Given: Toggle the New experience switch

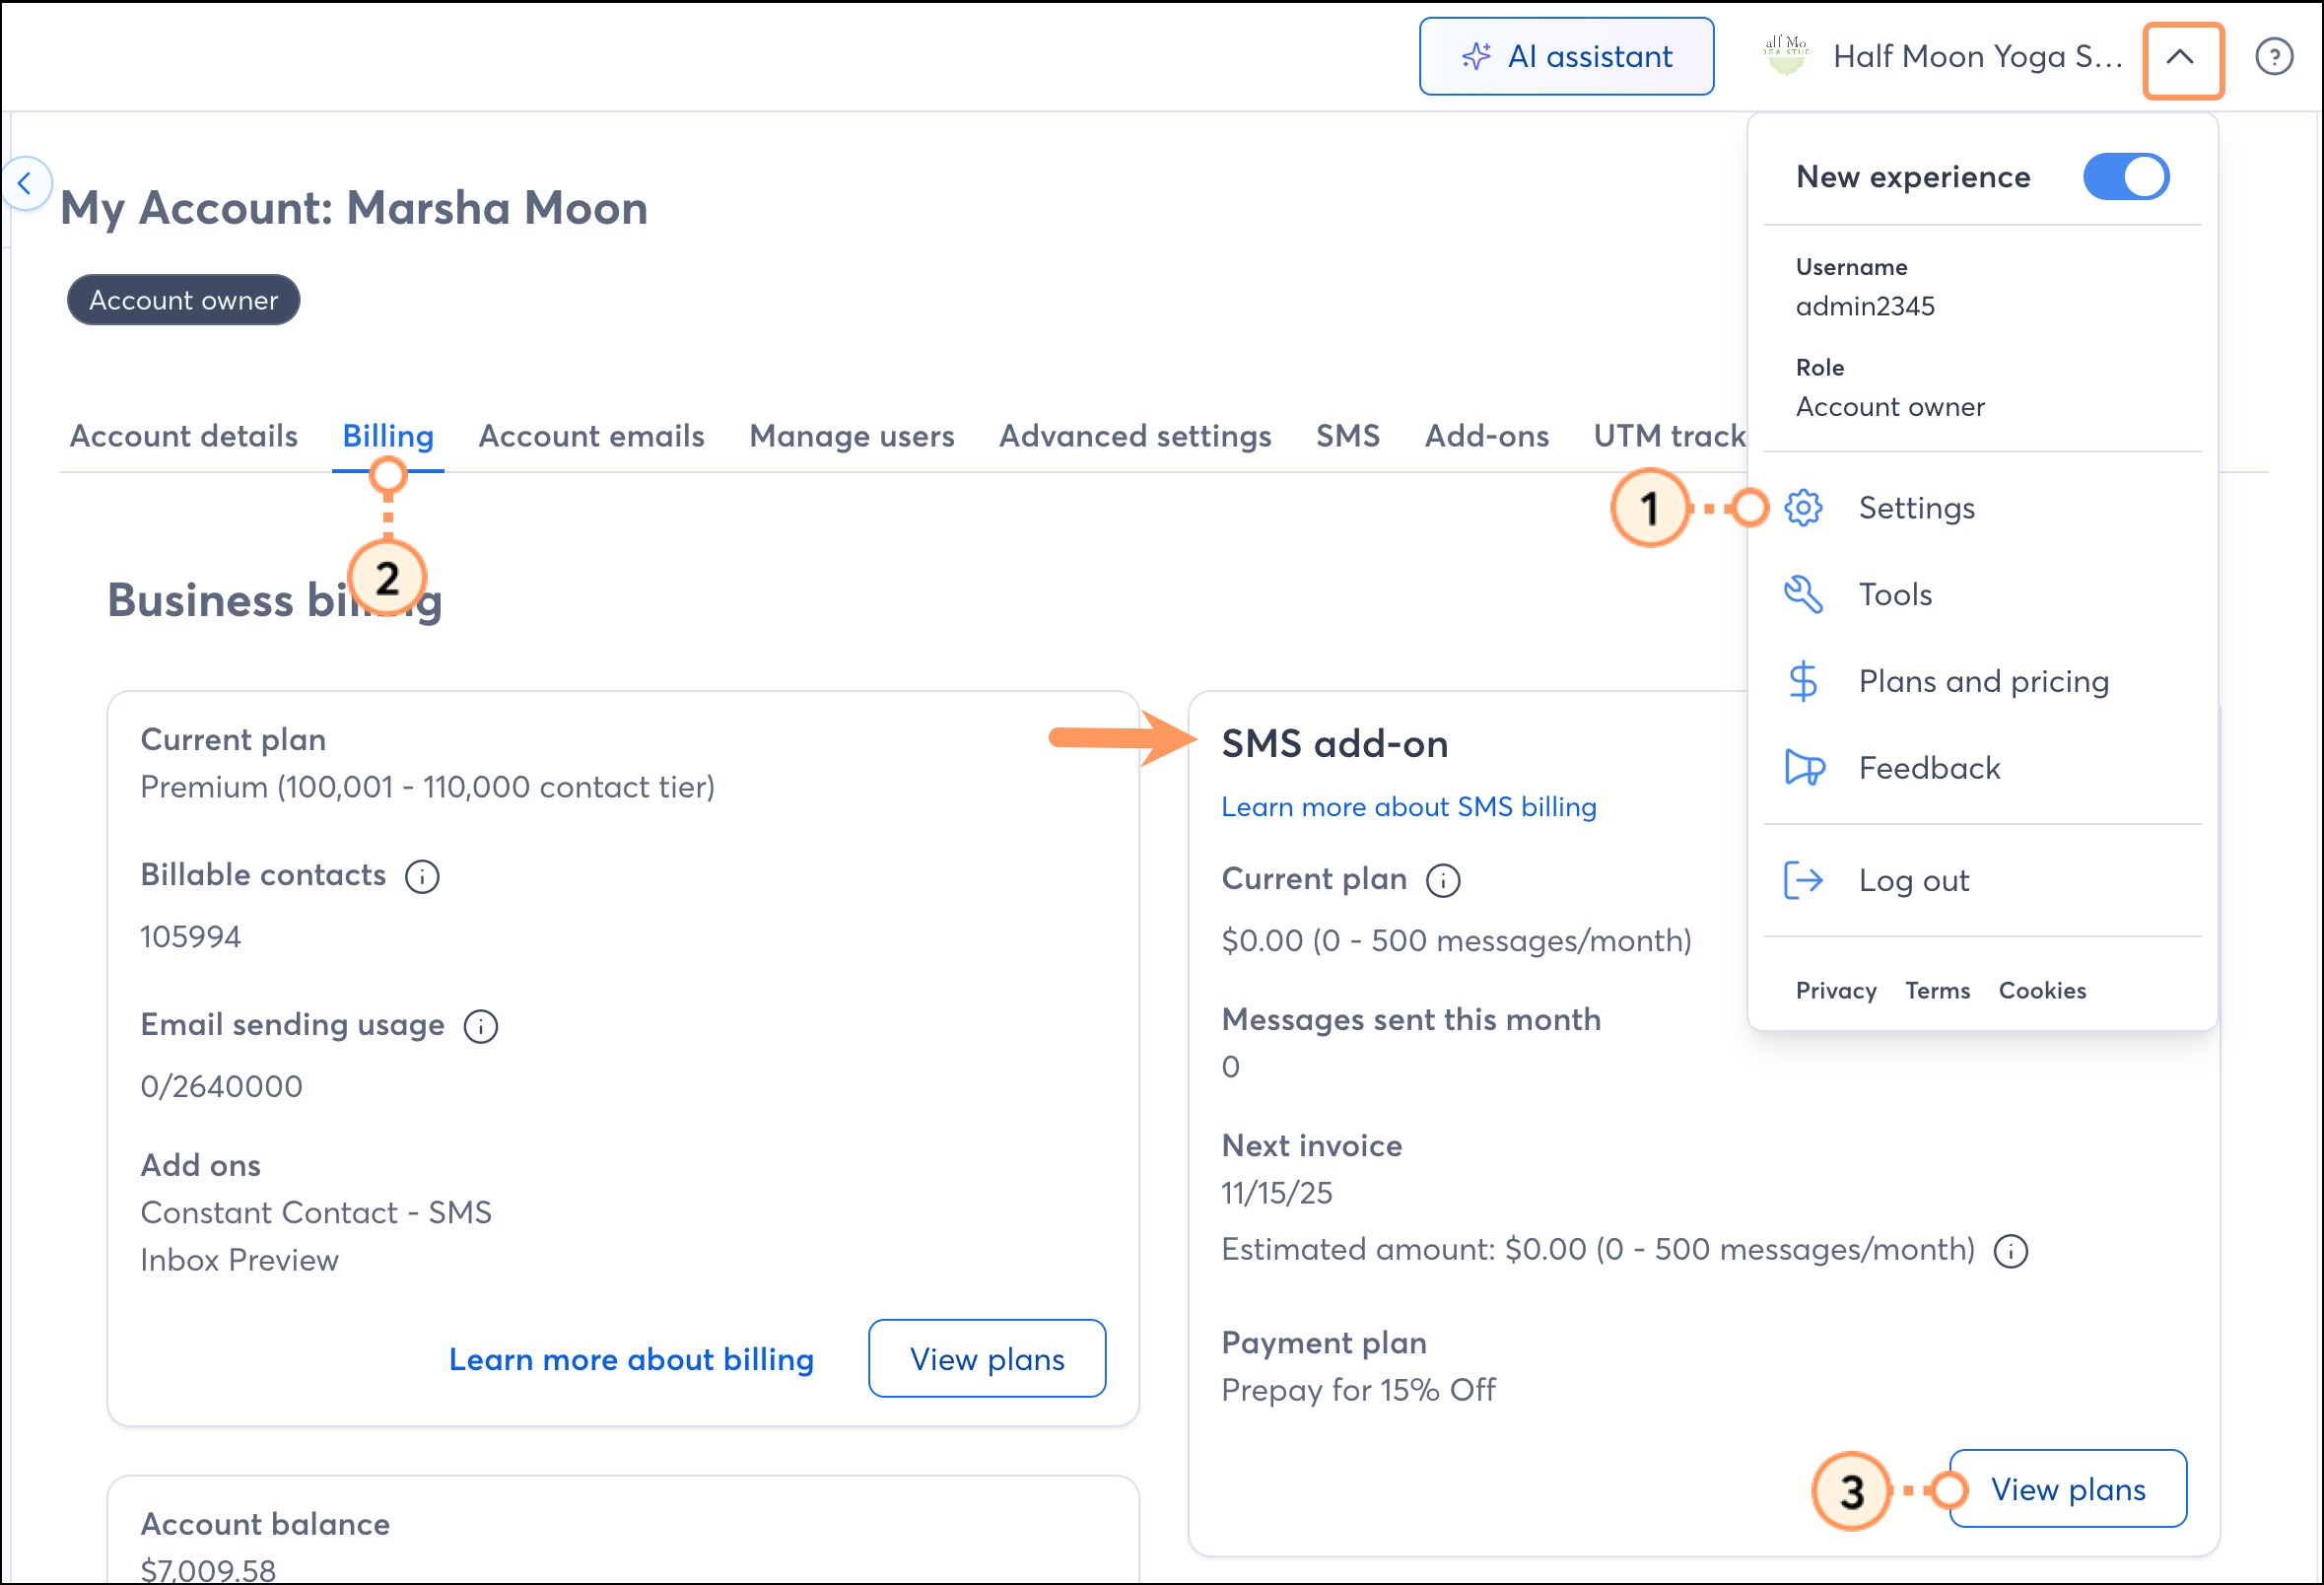Looking at the screenshot, I should click(2125, 177).
